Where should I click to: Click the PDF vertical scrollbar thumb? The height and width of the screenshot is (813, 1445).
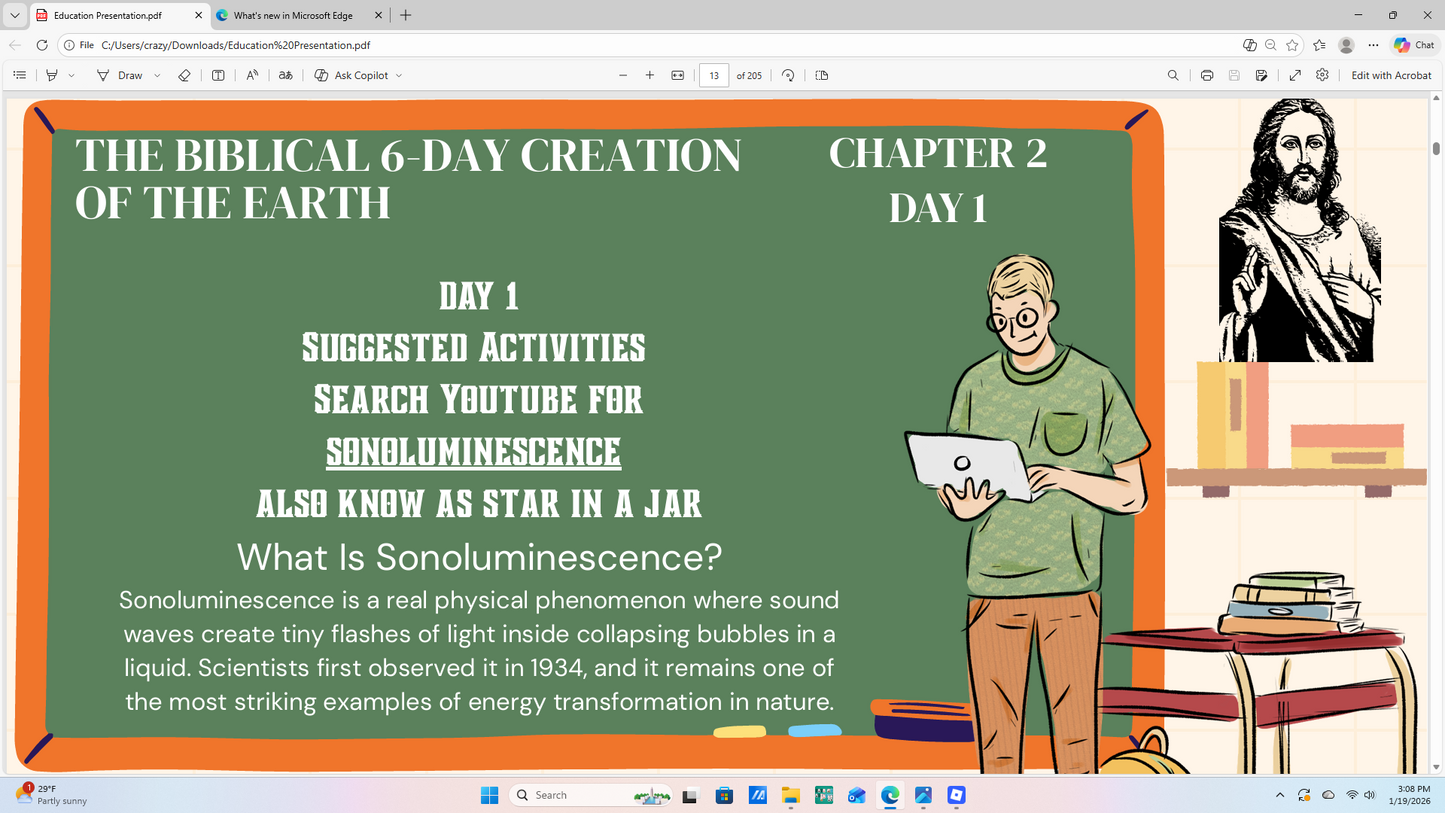coord(1437,149)
